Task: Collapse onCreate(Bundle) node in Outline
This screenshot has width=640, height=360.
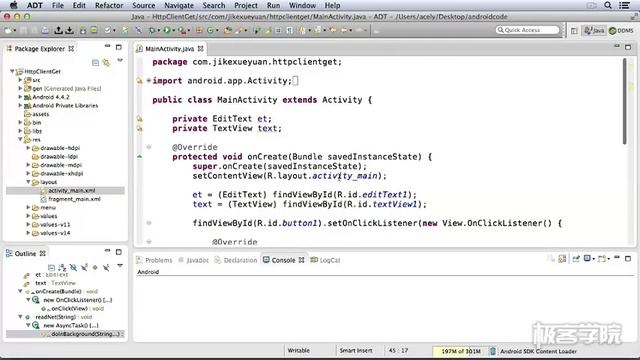Action: 20,291
